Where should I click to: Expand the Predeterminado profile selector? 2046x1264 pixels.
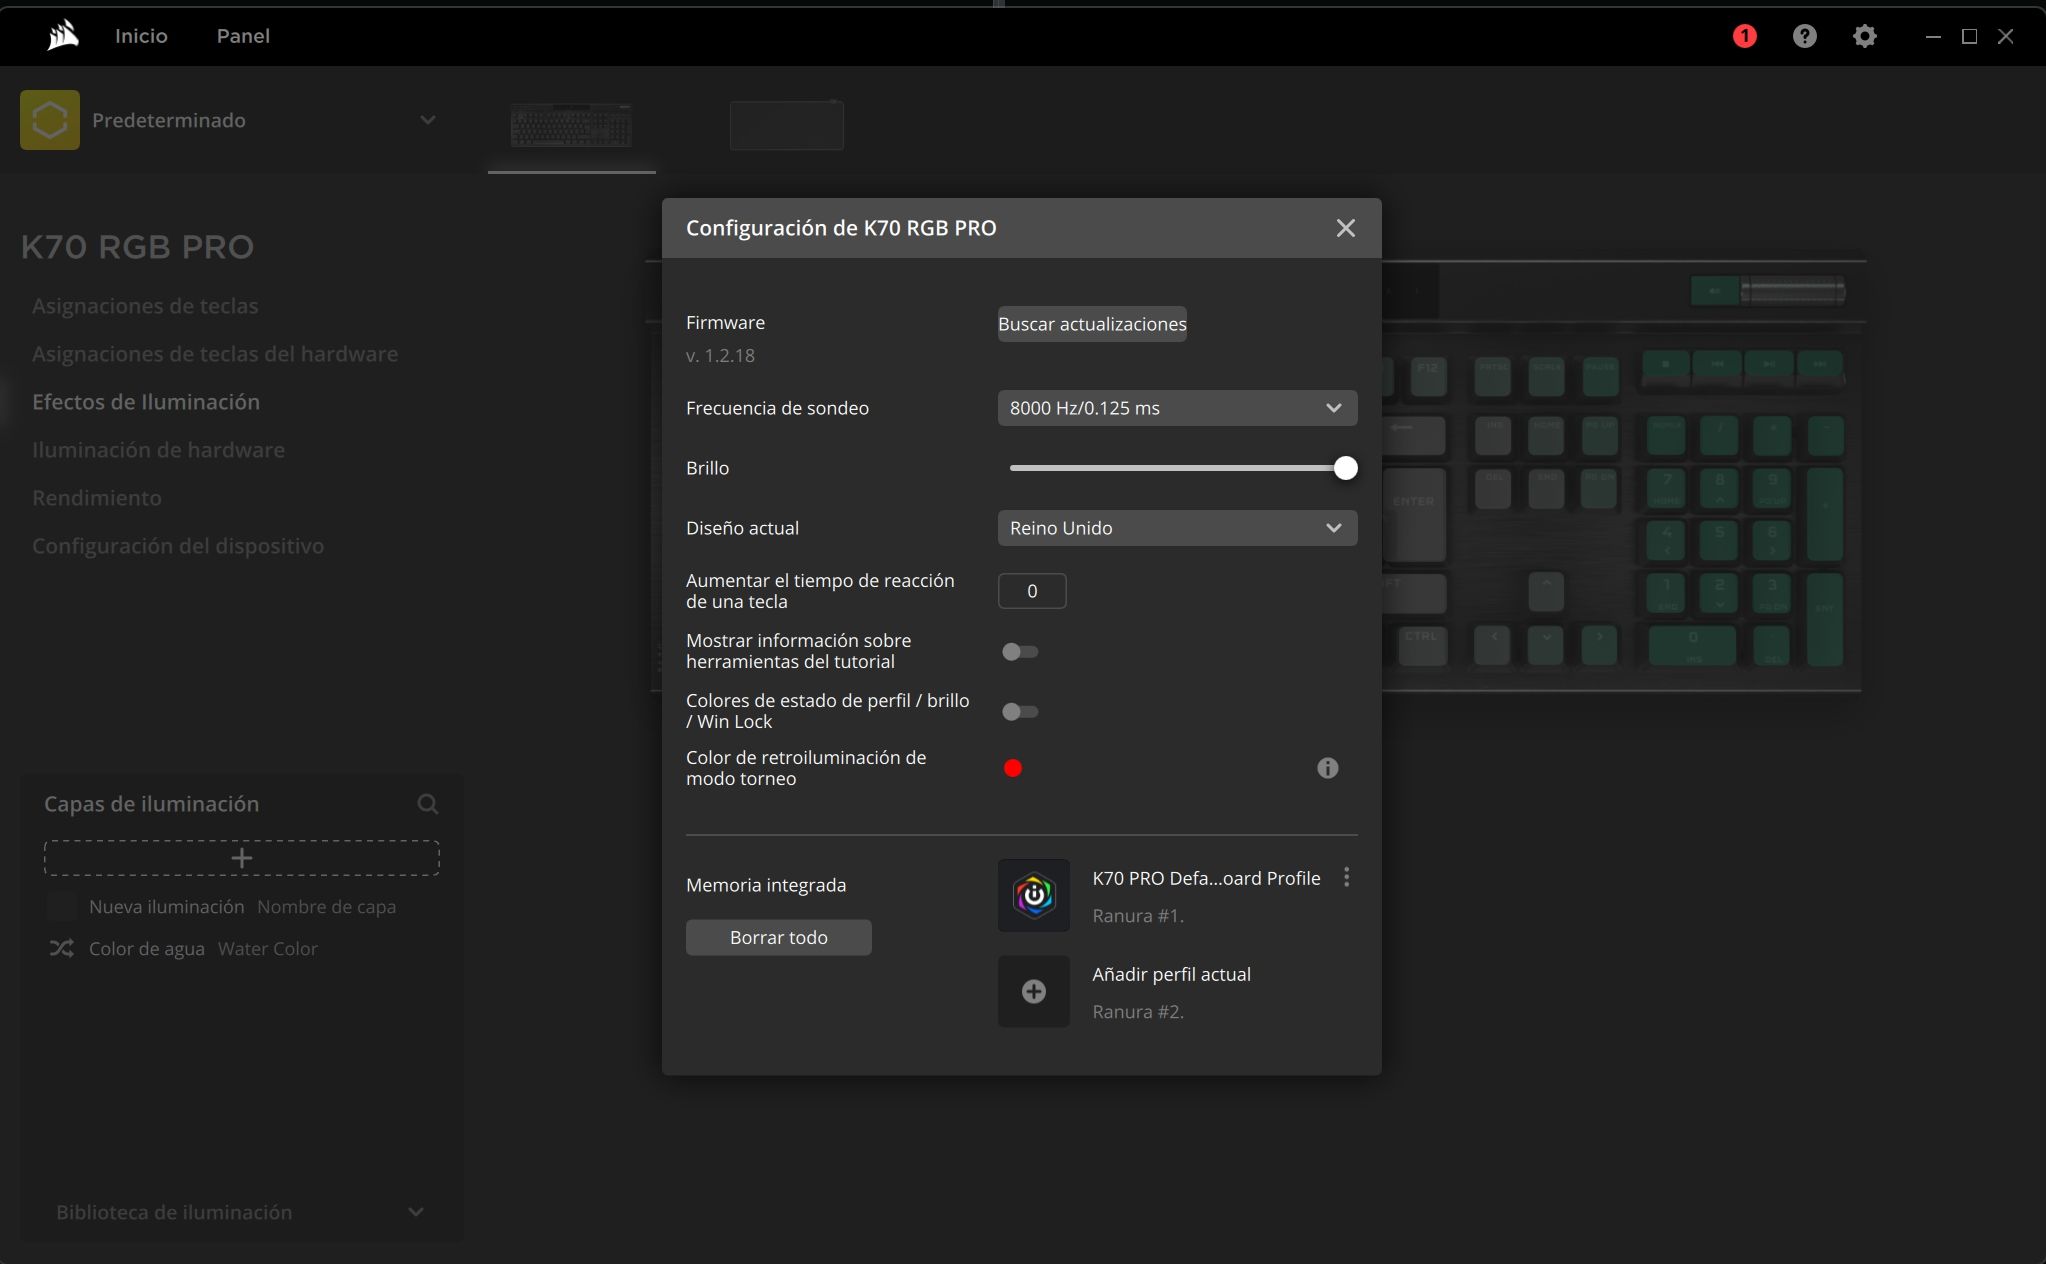[428, 120]
